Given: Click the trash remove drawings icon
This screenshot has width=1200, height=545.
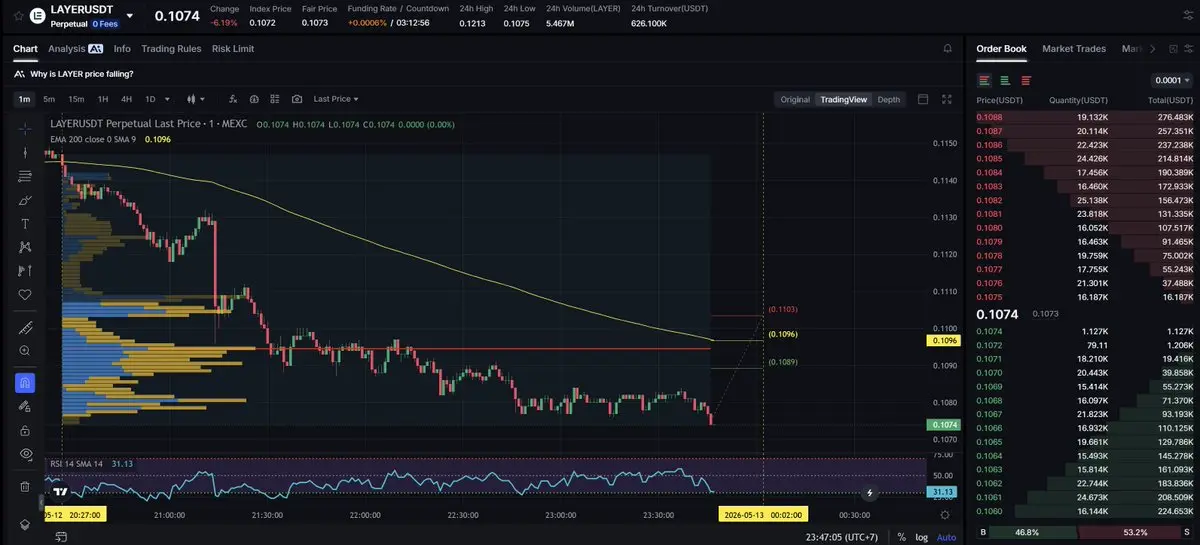Looking at the screenshot, I should pyautogui.click(x=25, y=487).
